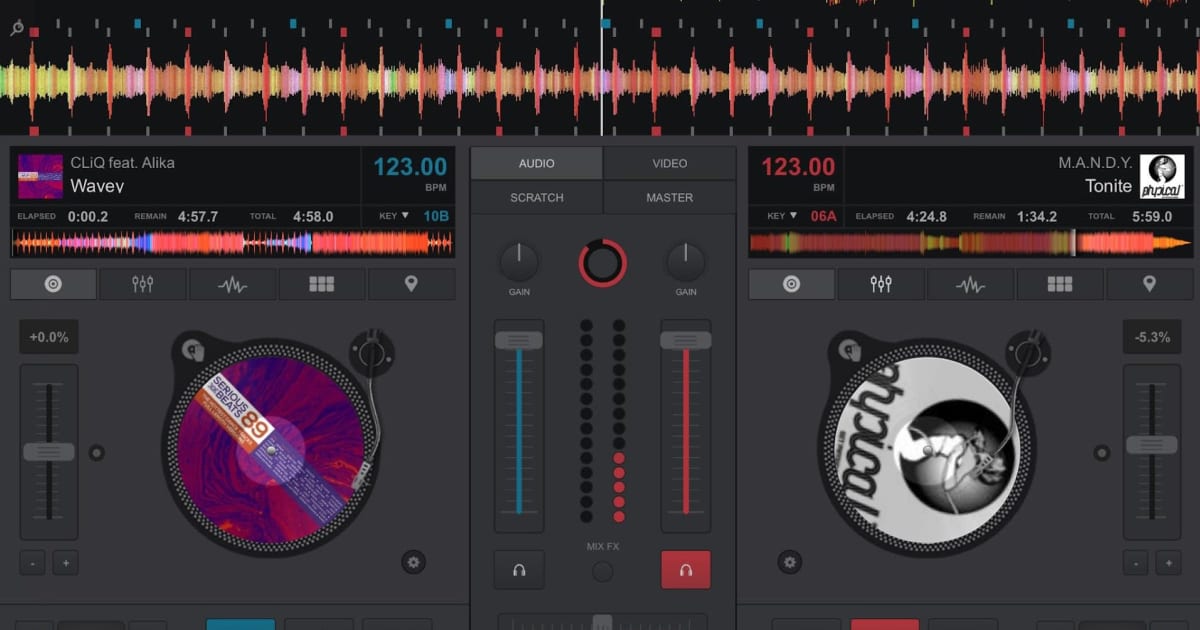Click the zoom magnifier on the waveform

pyautogui.click(x=16, y=28)
